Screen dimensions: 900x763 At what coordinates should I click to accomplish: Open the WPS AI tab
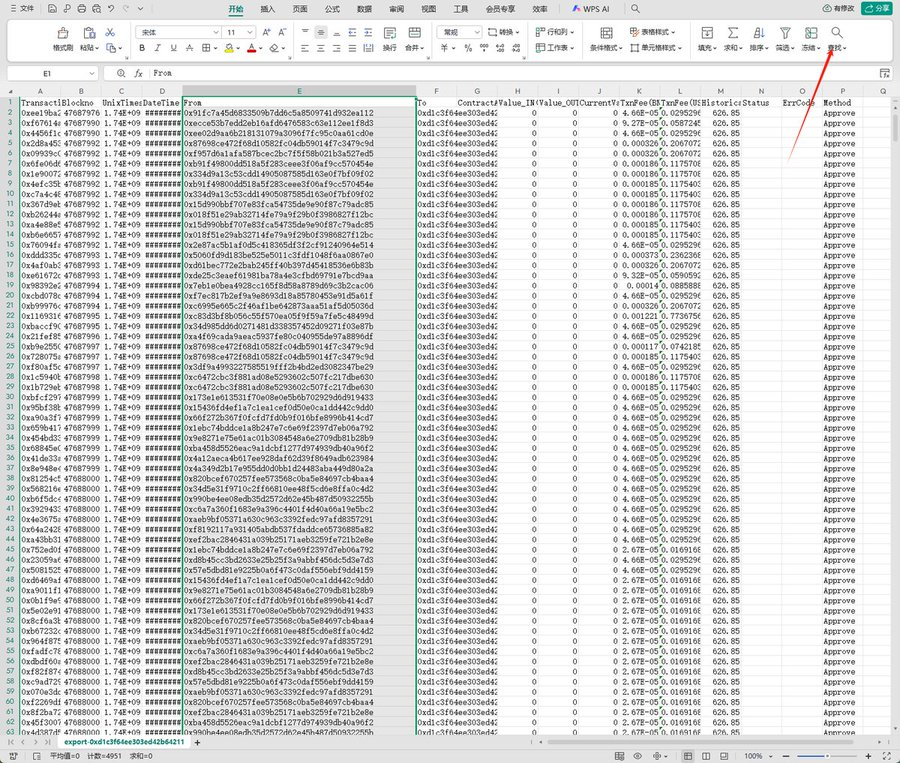591,9
